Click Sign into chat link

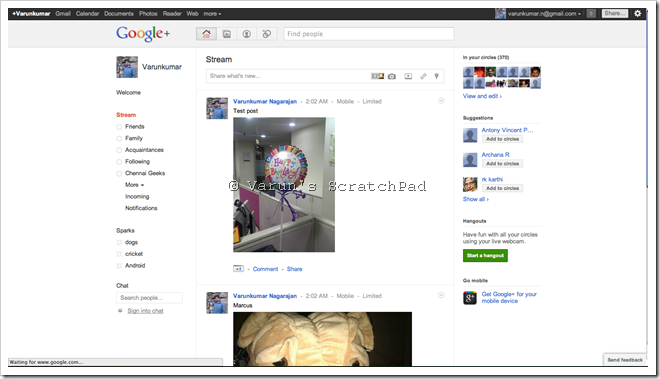[x=145, y=311]
